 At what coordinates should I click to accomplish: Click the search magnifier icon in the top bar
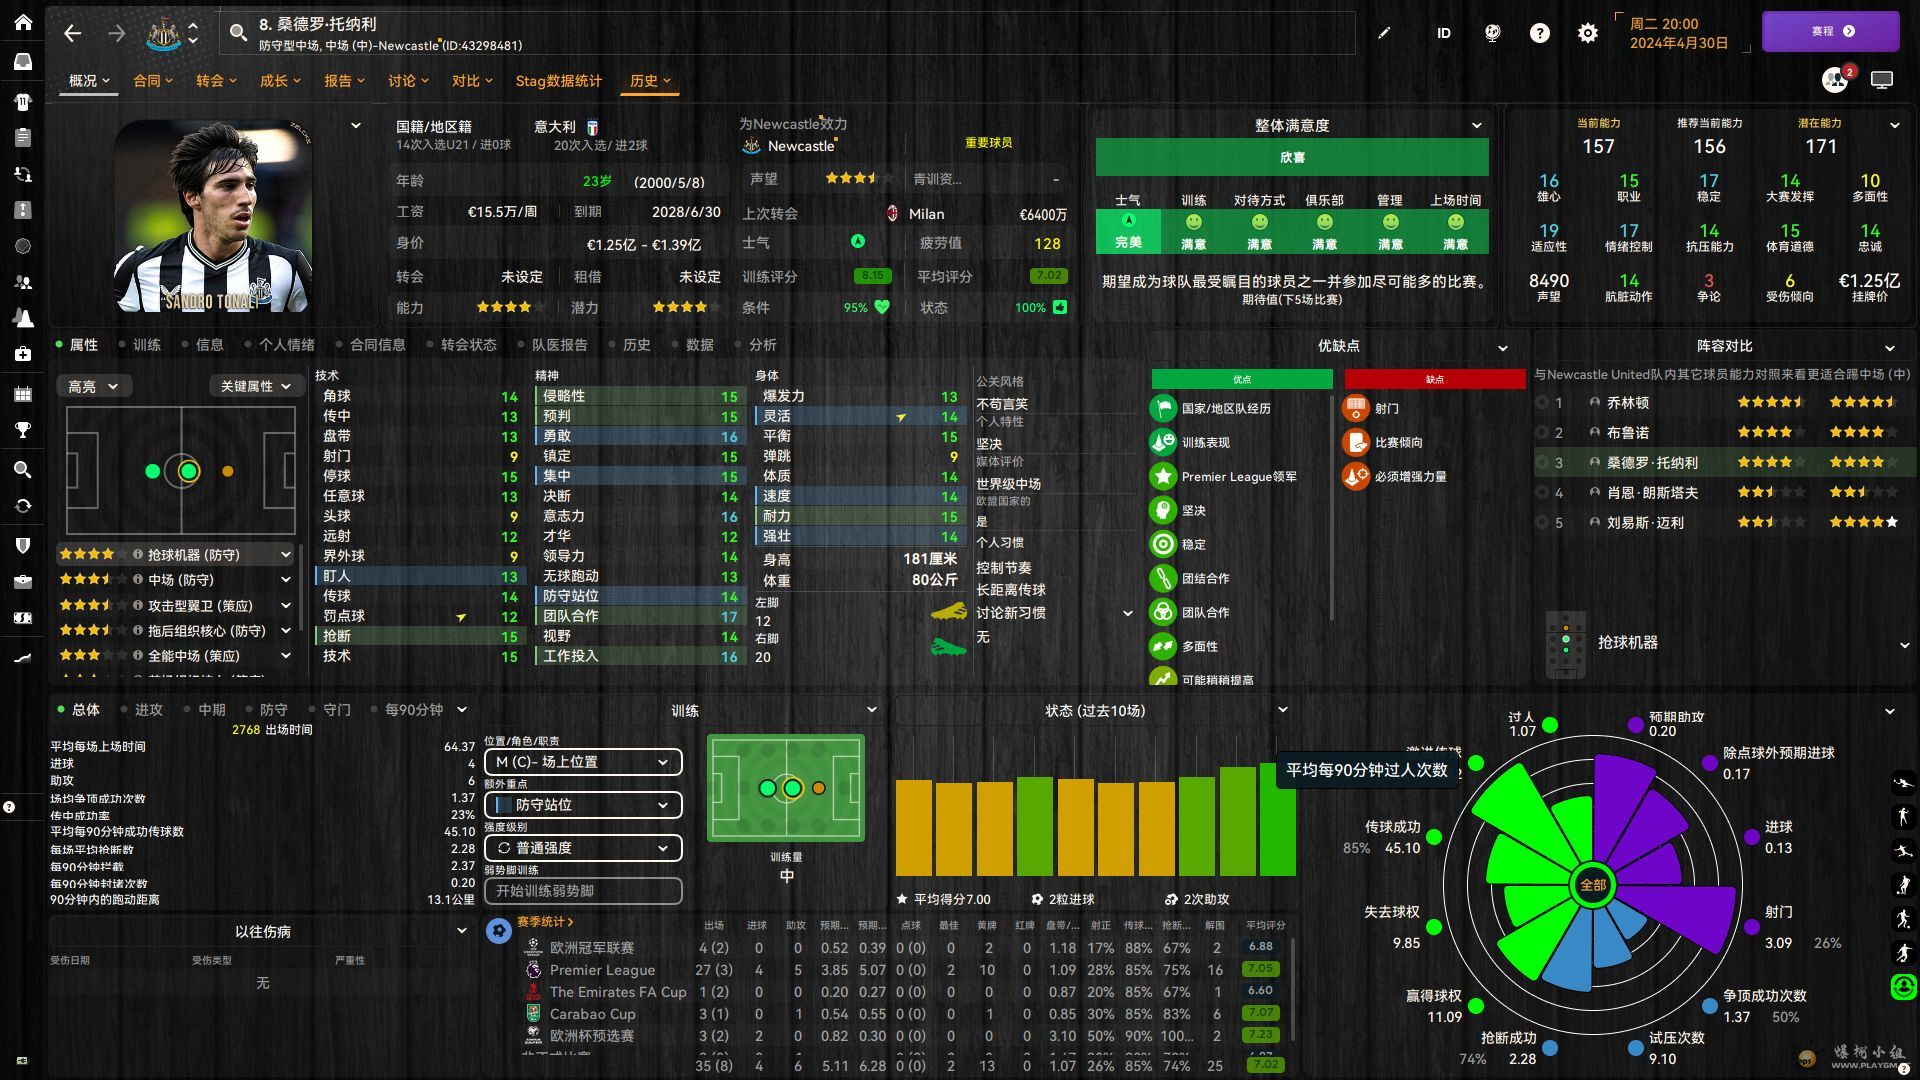pyautogui.click(x=238, y=33)
